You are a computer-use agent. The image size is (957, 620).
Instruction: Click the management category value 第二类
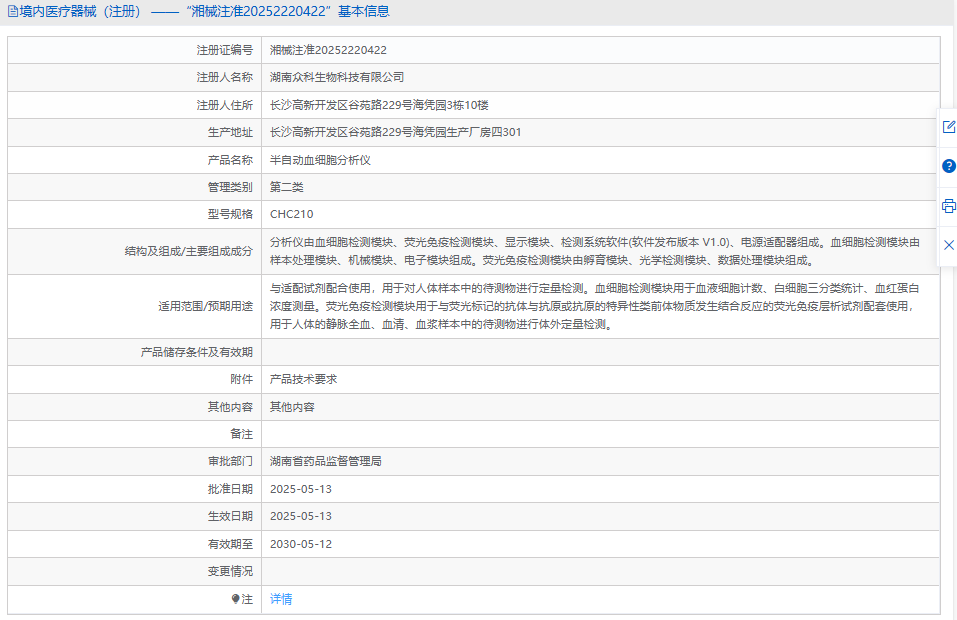(286, 187)
